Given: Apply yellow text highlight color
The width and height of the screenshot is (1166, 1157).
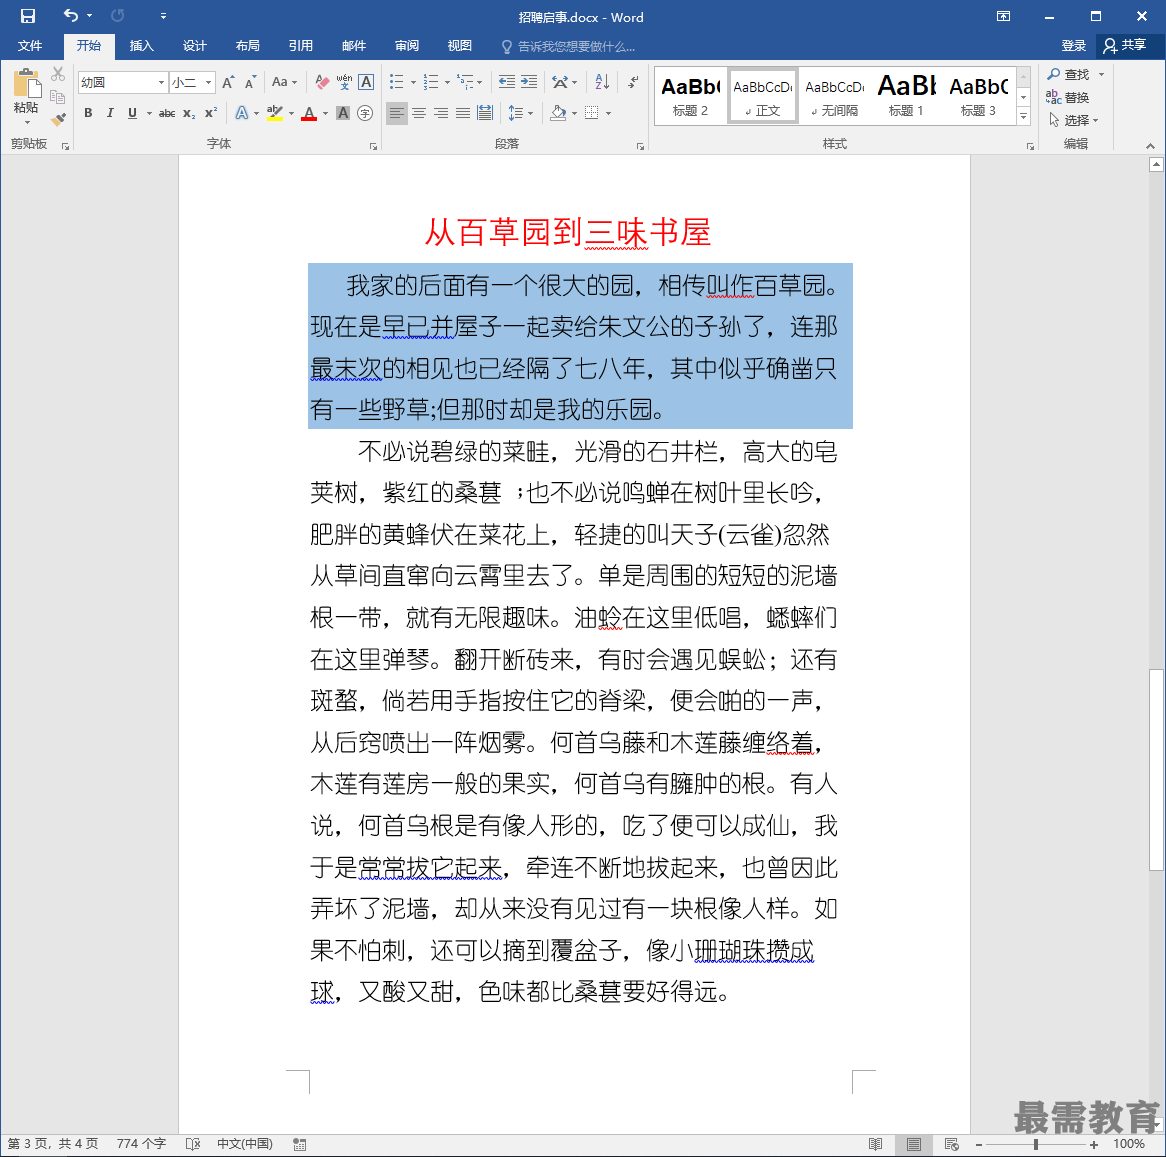Looking at the screenshot, I should tap(275, 113).
